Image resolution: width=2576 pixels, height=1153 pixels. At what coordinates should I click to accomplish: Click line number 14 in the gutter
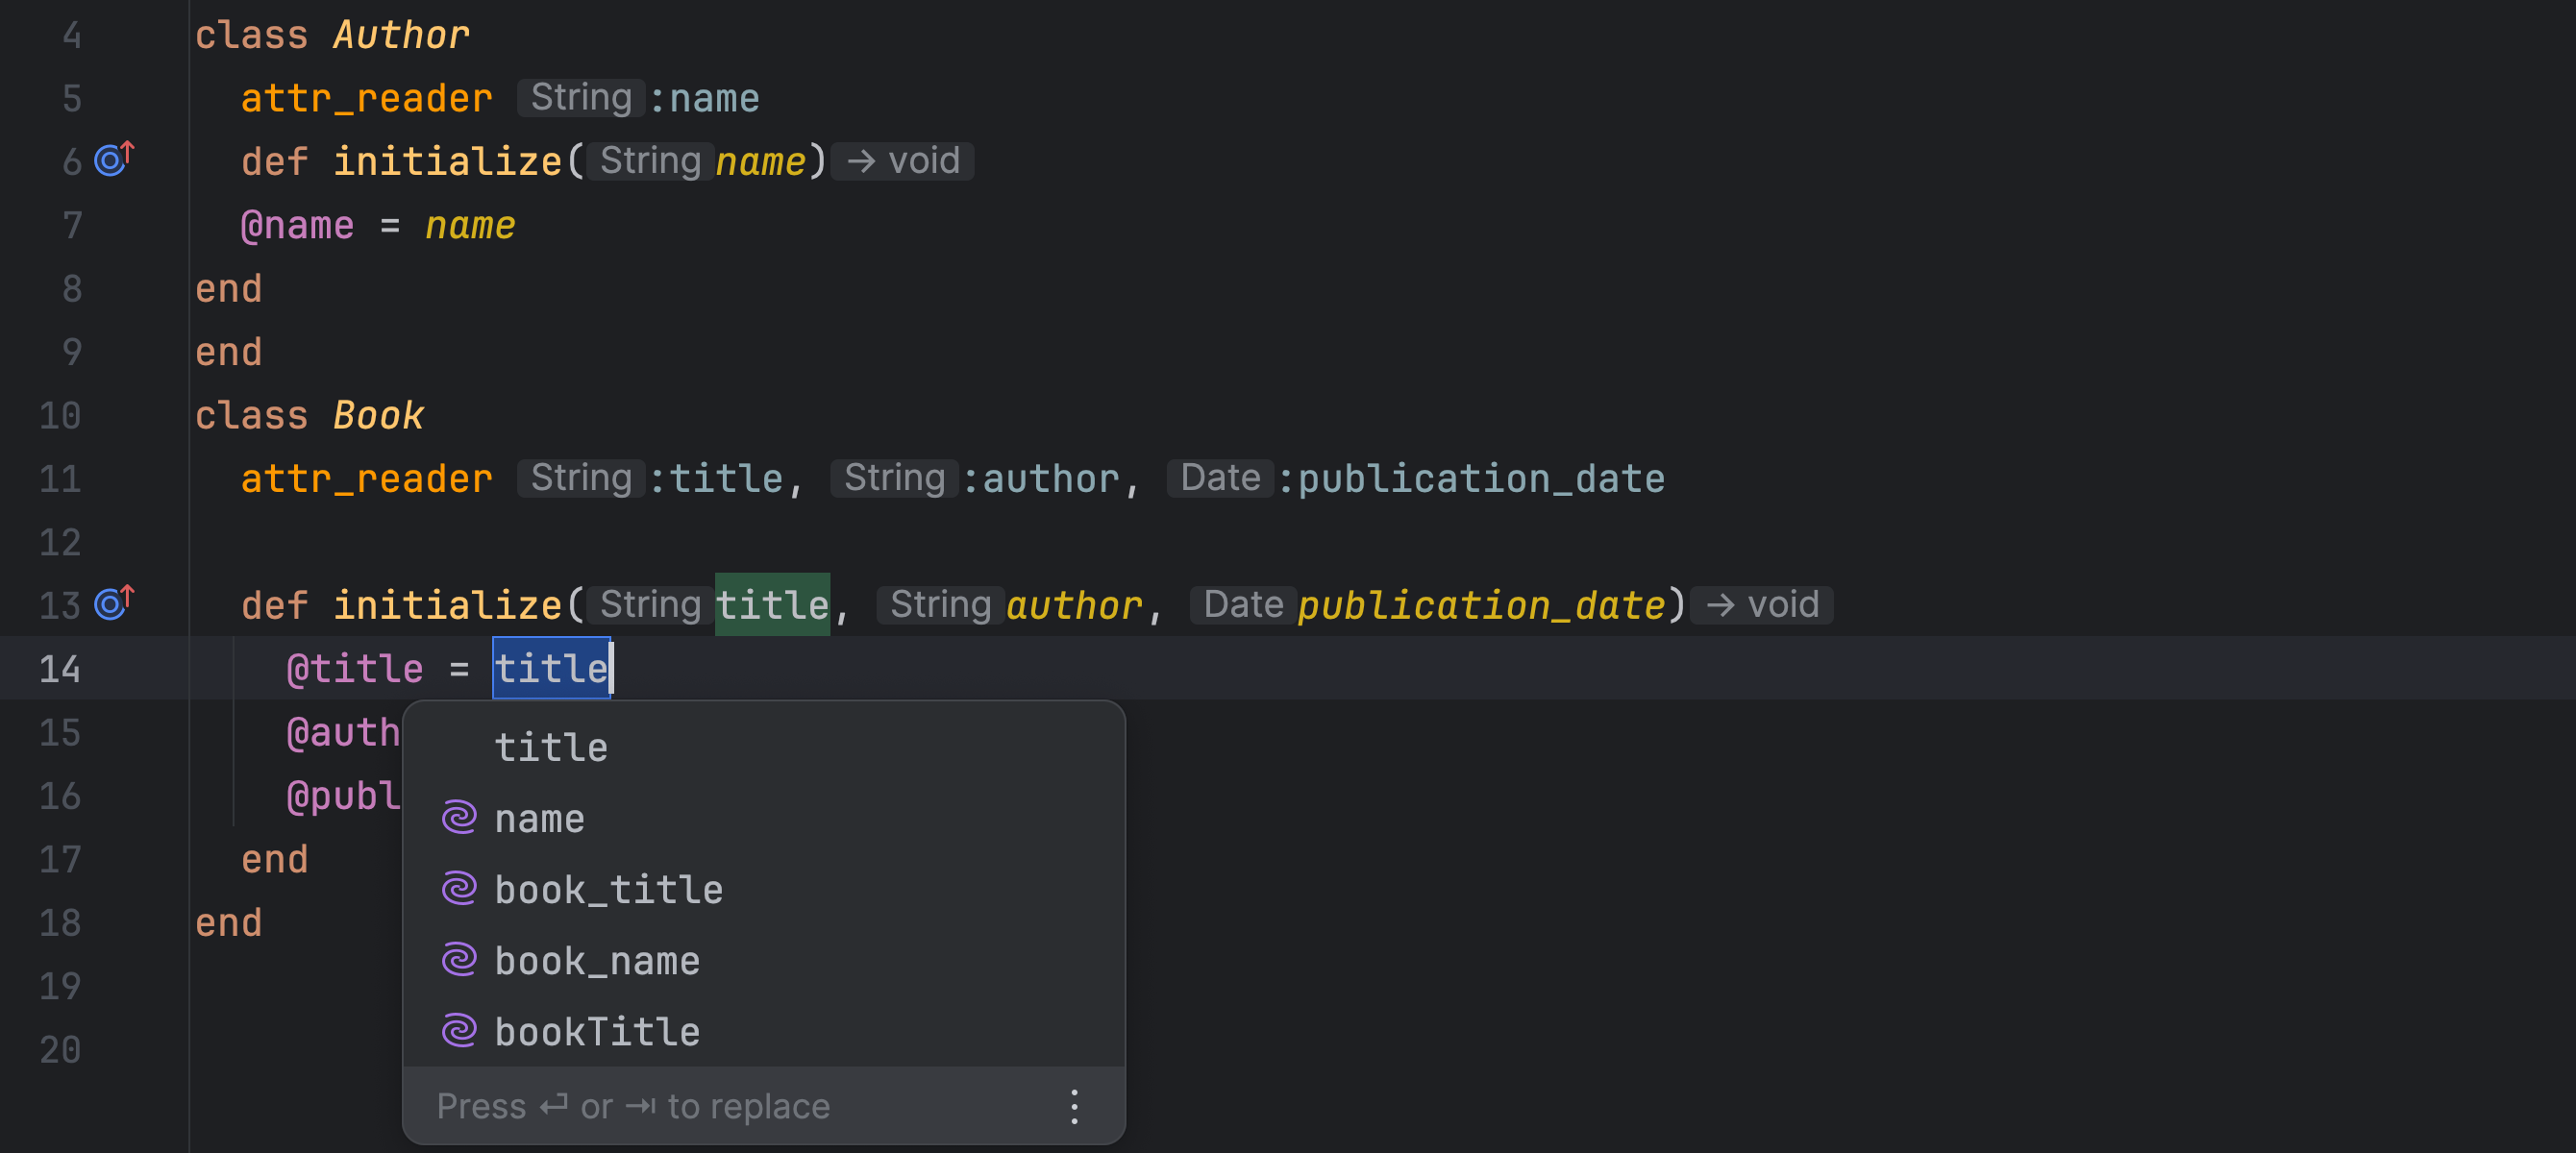60,668
